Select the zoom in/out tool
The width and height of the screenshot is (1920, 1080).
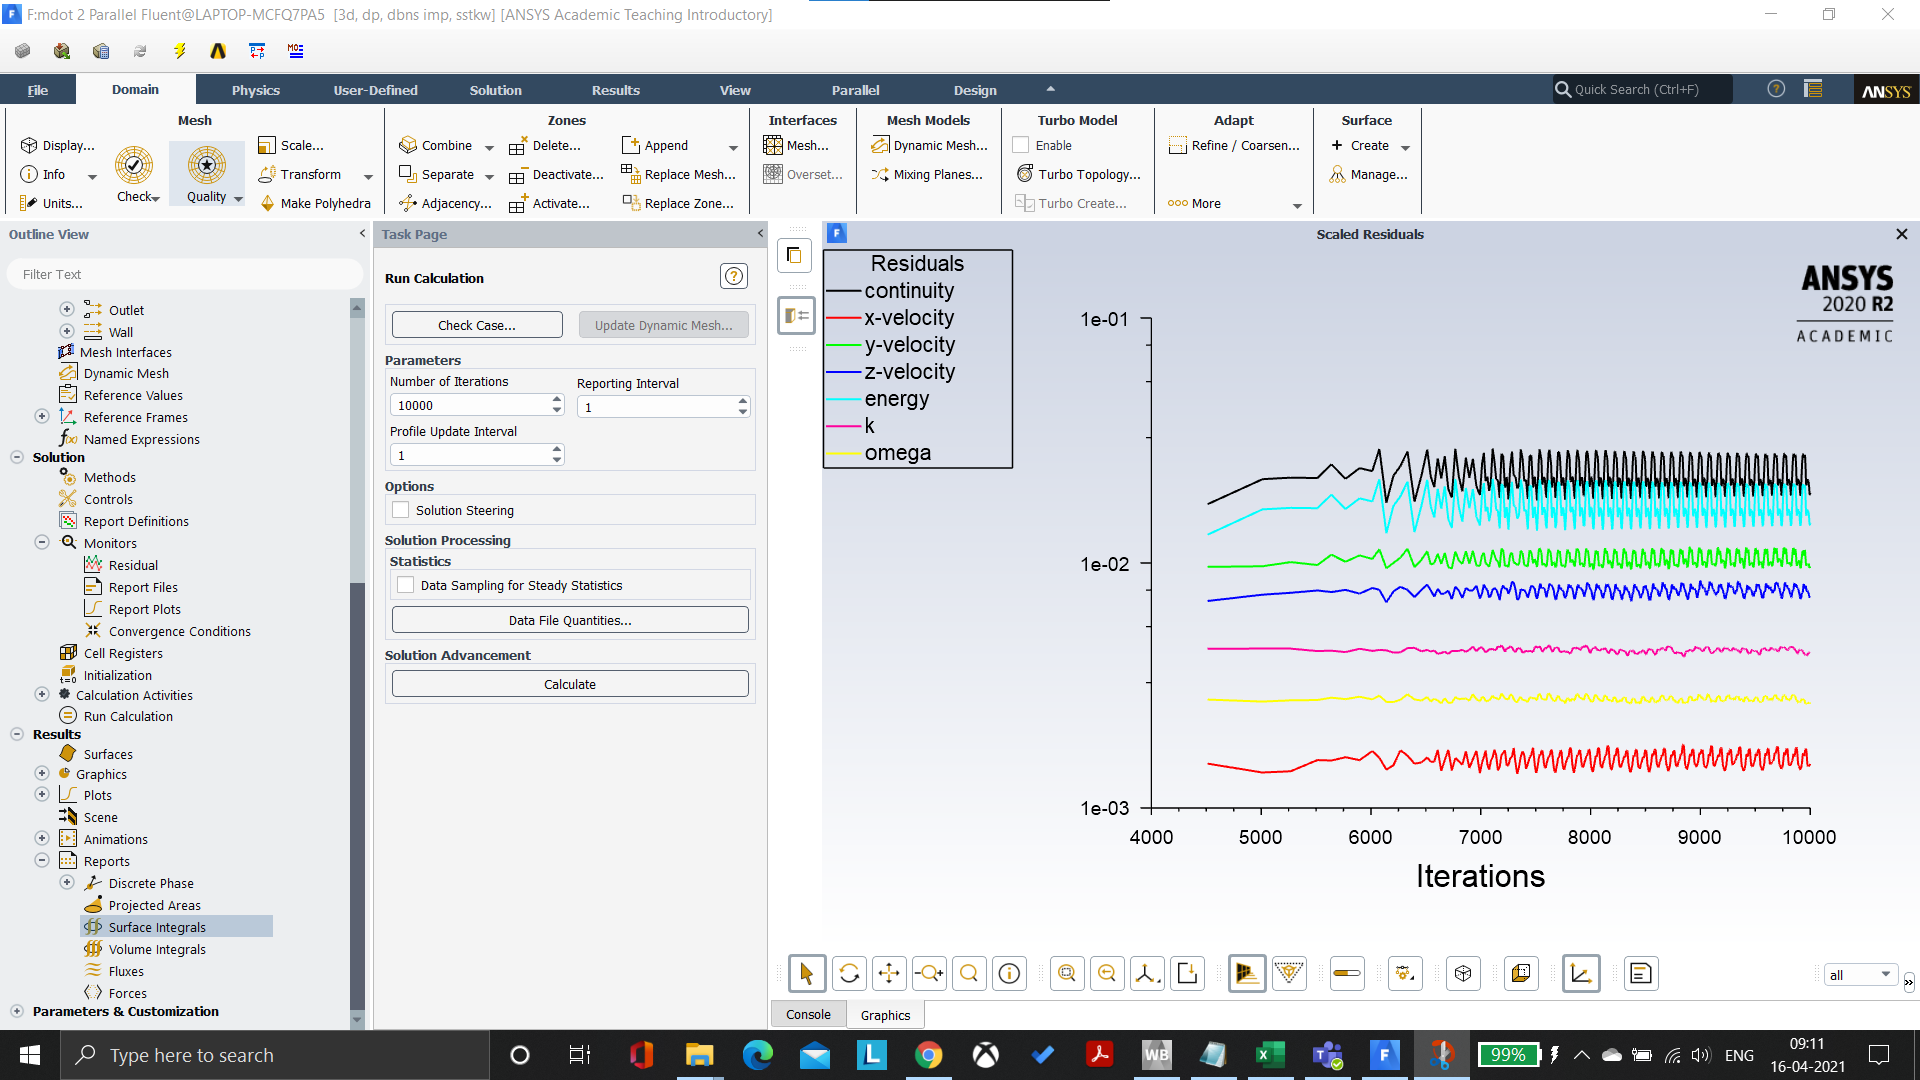pyautogui.click(x=929, y=973)
